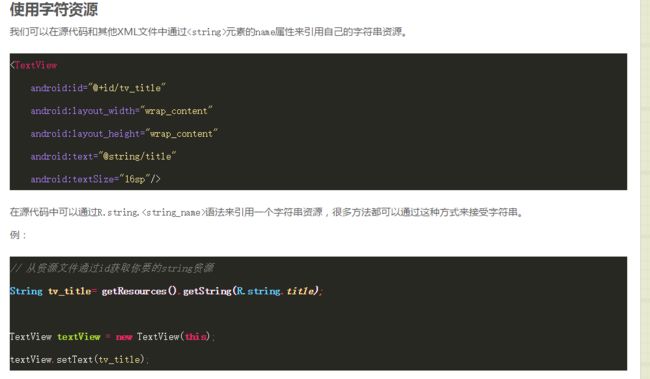Click tv_title variable in the getString line
Viewport: 650px width, 379px height.
(70, 291)
